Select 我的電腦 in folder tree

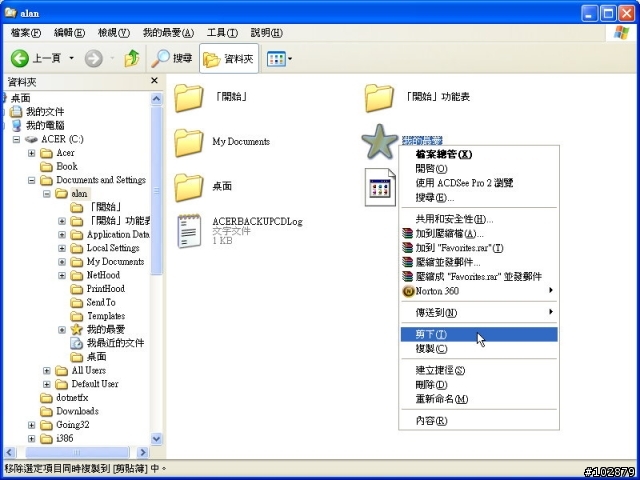(x=37, y=125)
